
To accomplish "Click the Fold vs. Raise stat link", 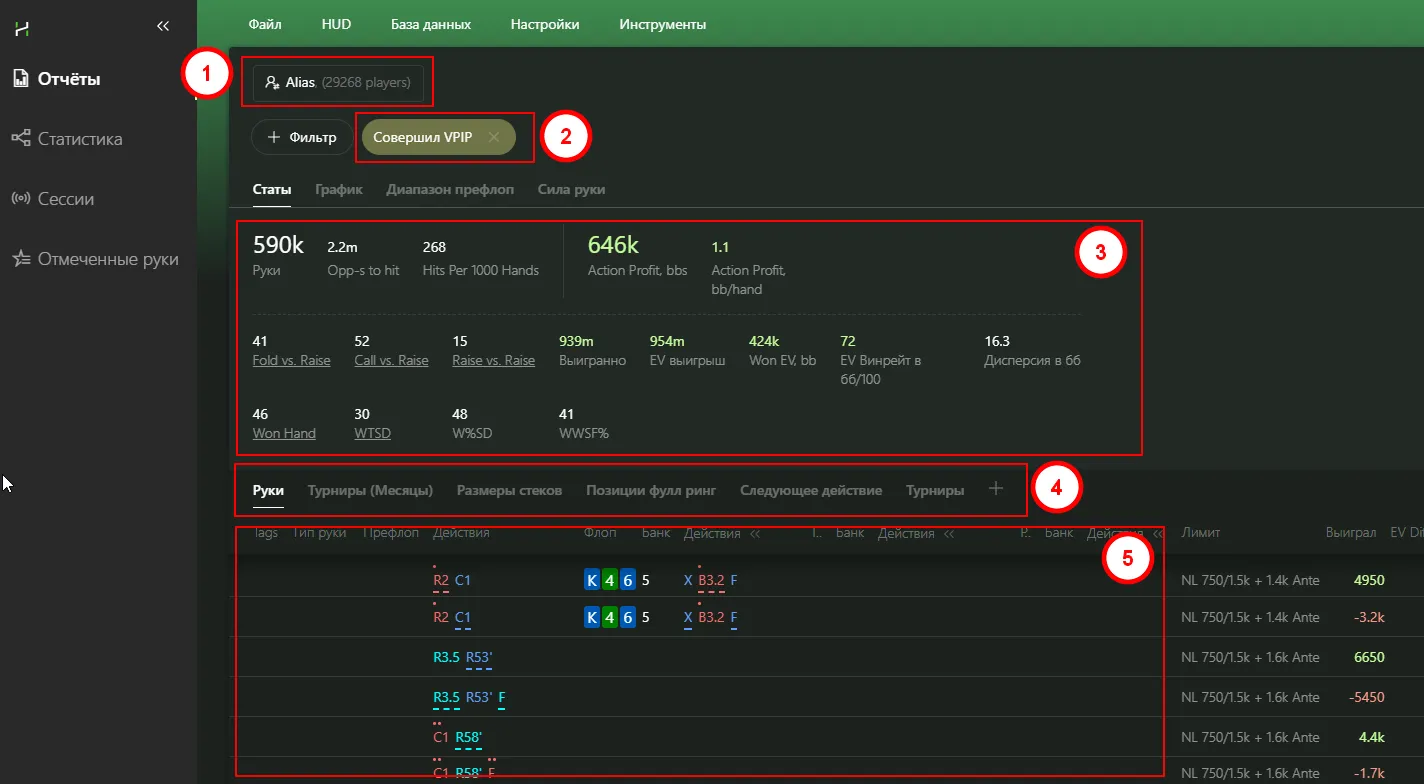I will pyautogui.click(x=291, y=360).
